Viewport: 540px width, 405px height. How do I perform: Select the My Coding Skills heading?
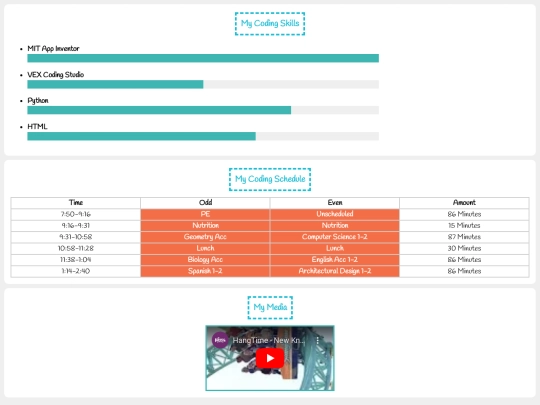270,23
